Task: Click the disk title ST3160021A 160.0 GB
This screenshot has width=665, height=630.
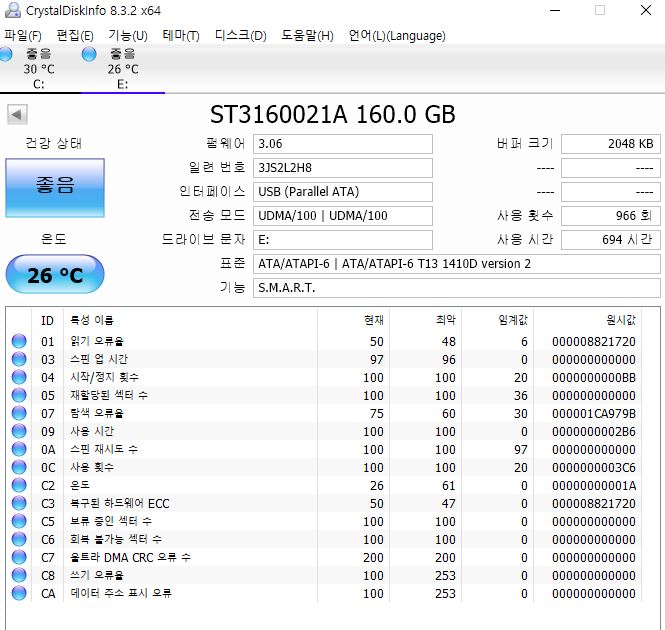Action: [333, 115]
